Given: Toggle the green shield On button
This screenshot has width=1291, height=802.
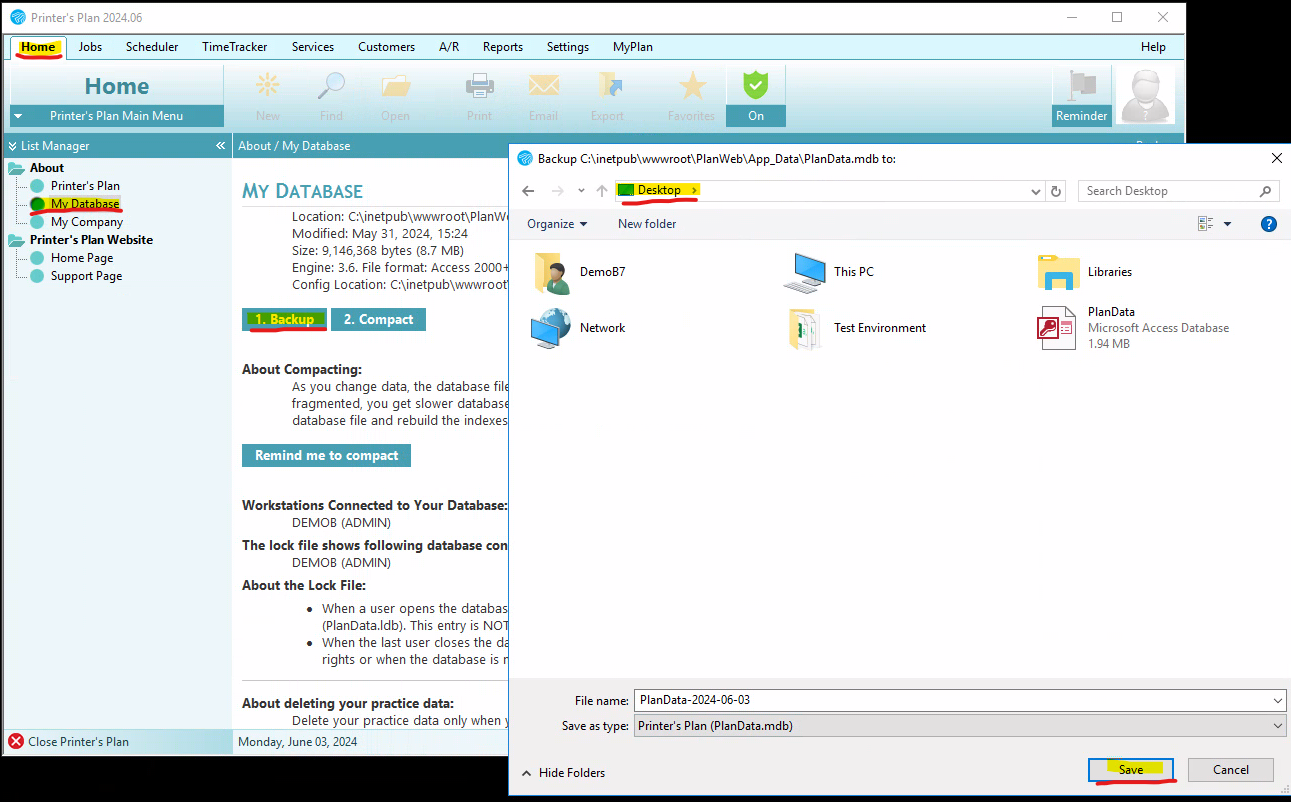Looking at the screenshot, I should click(756, 96).
